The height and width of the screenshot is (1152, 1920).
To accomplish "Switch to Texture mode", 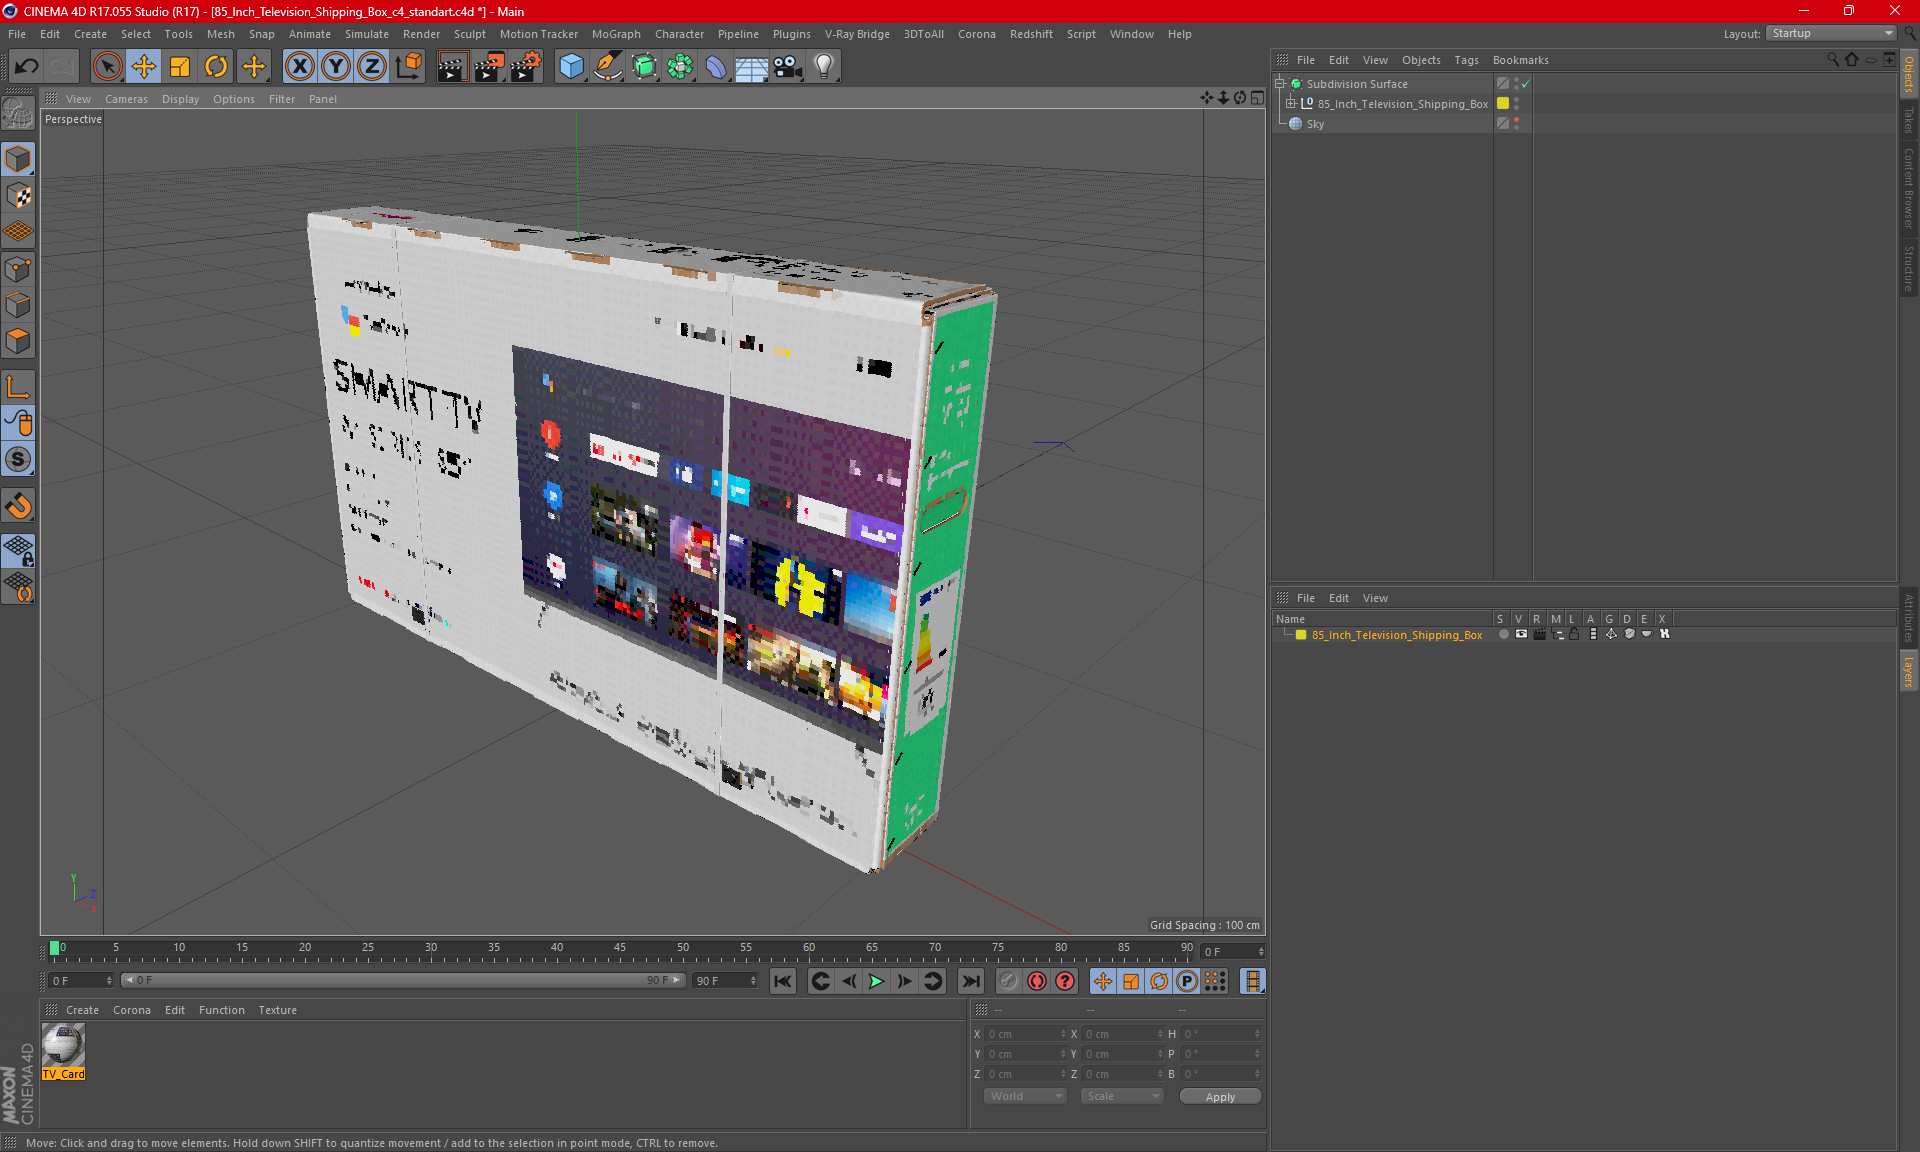I will click(x=19, y=196).
